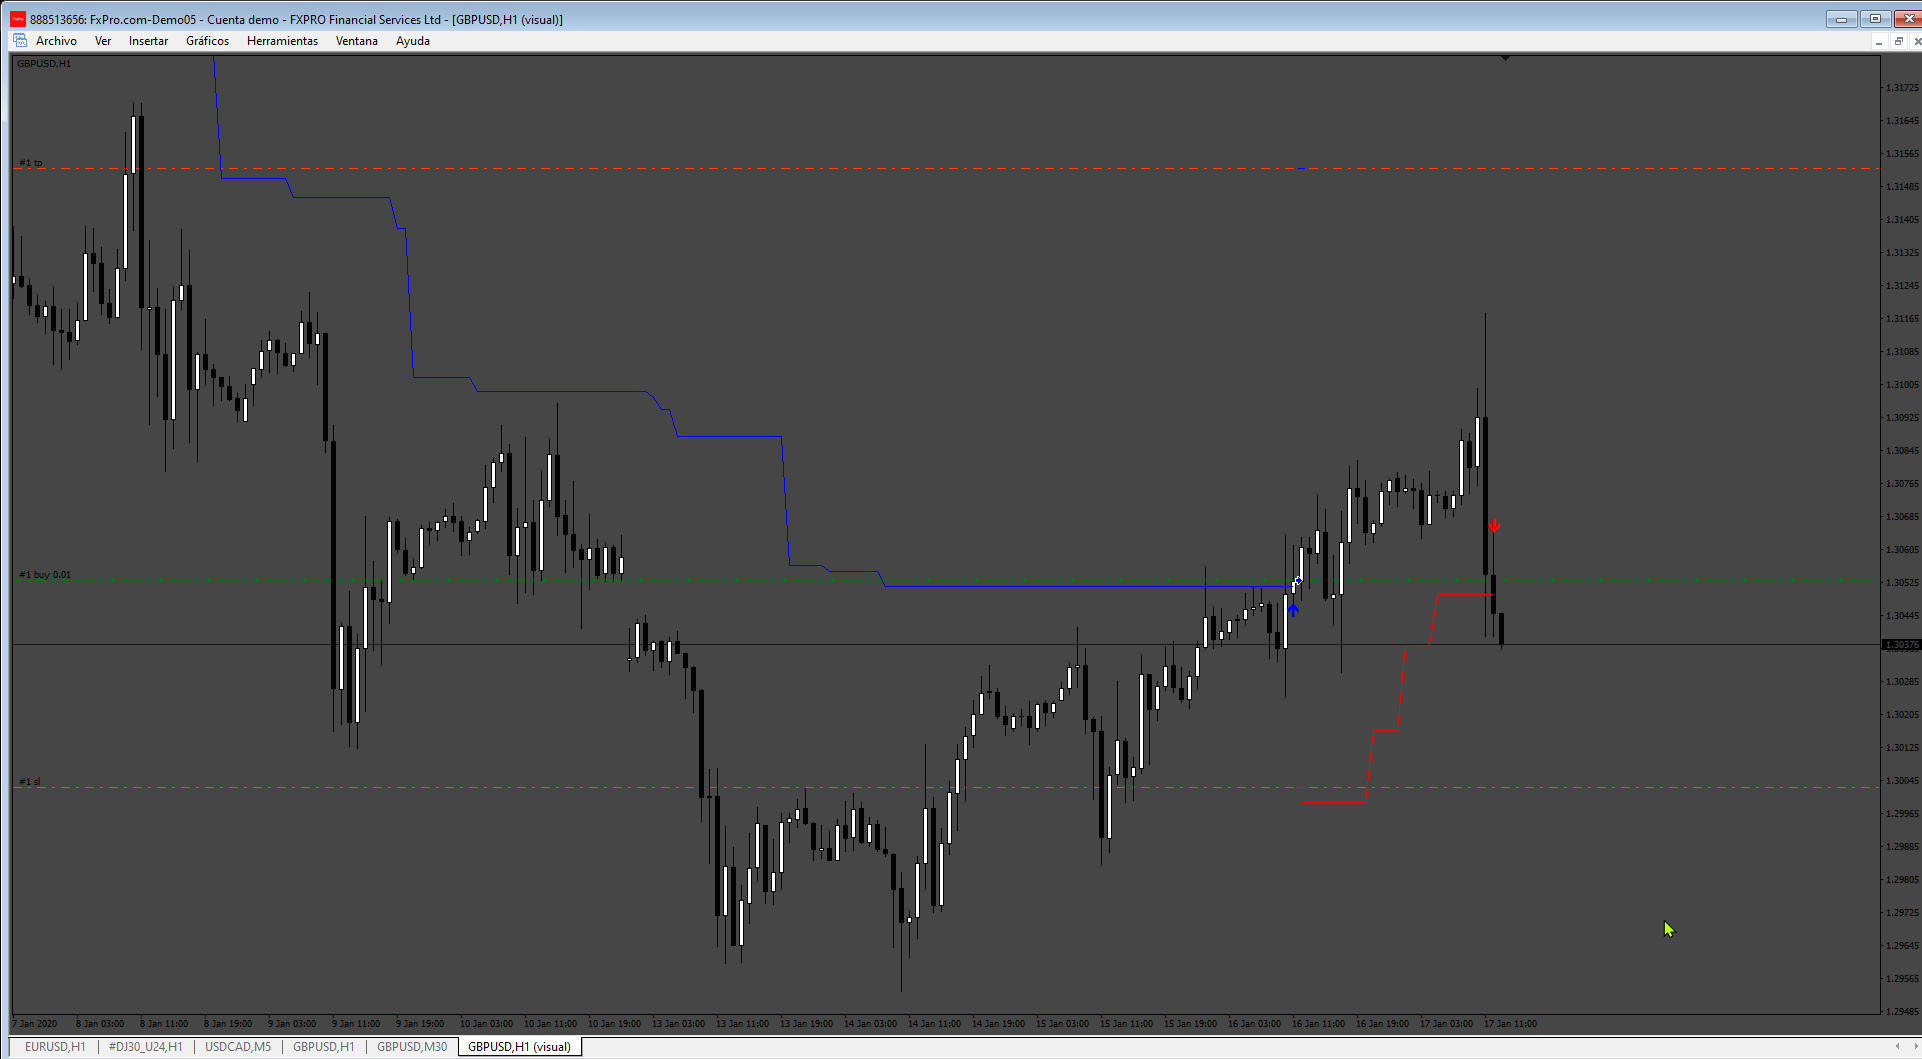
Task: Open the Archivo menu
Action: tap(56, 41)
